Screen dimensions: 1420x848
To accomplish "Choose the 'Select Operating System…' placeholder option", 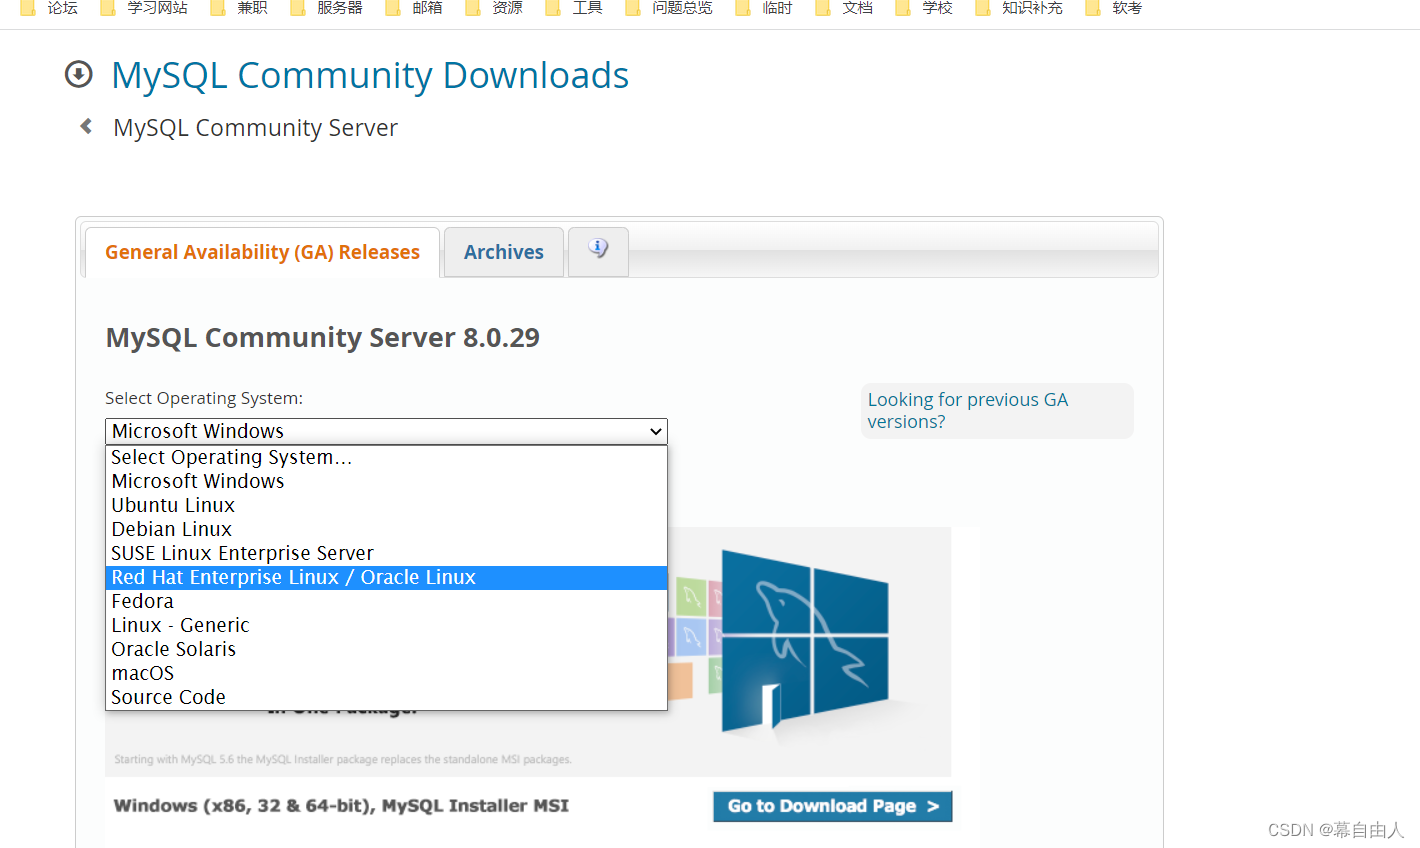I will 386,457.
